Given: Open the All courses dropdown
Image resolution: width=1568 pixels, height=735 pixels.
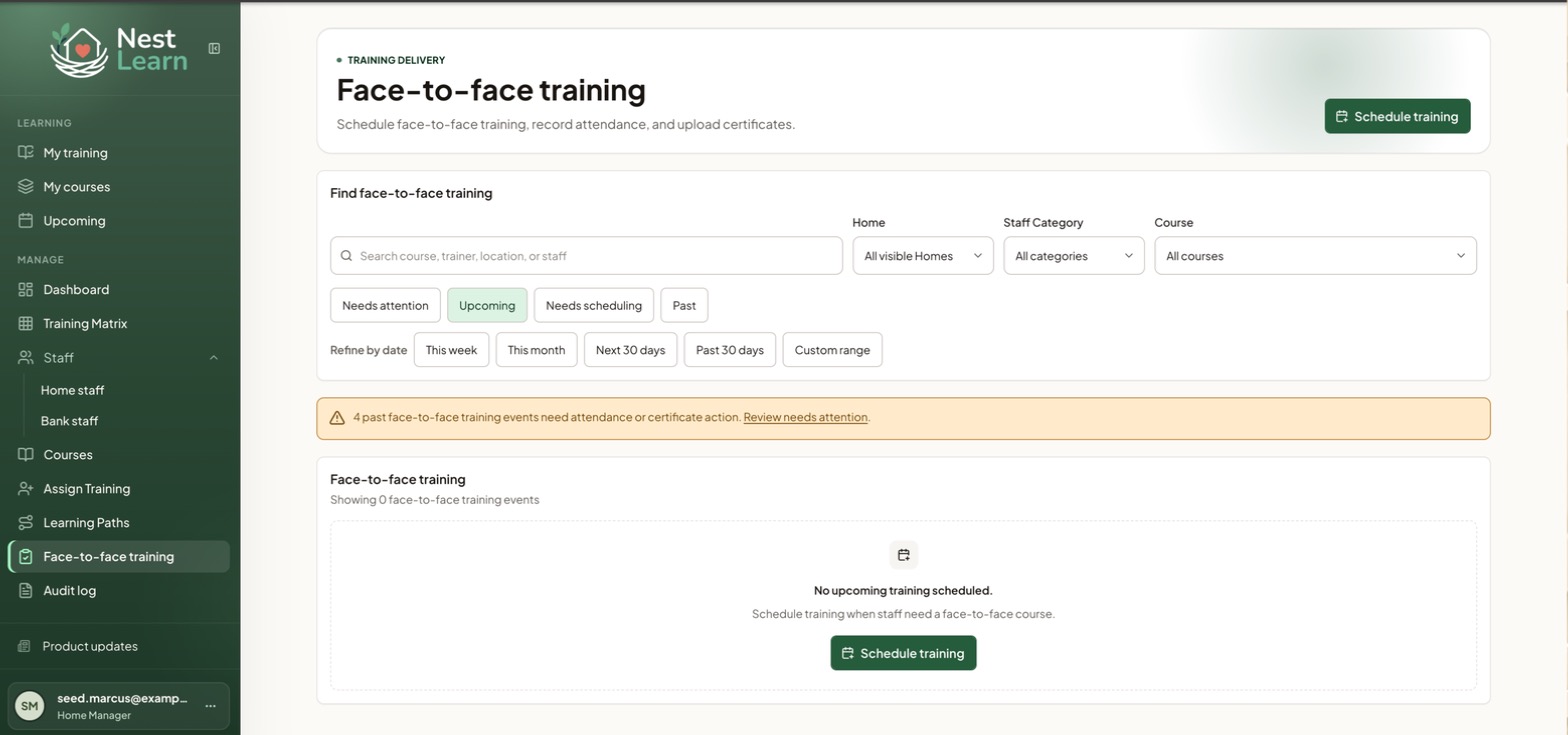Looking at the screenshot, I should (1315, 256).
